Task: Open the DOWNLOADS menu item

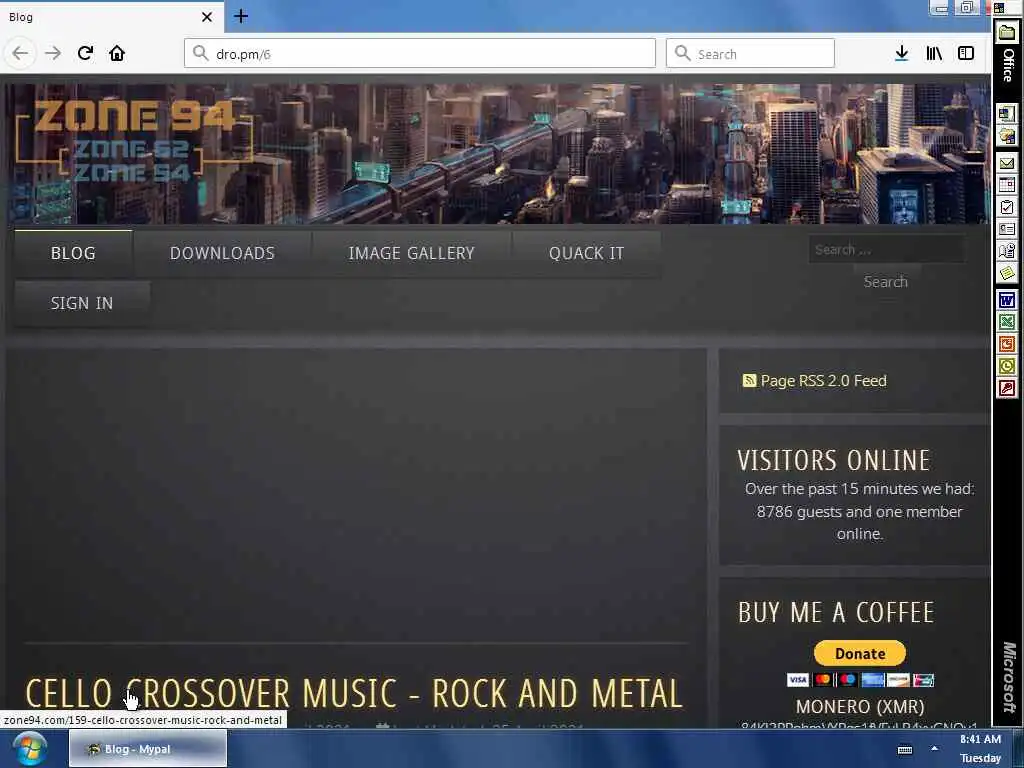Action: [x=222, y=253]
